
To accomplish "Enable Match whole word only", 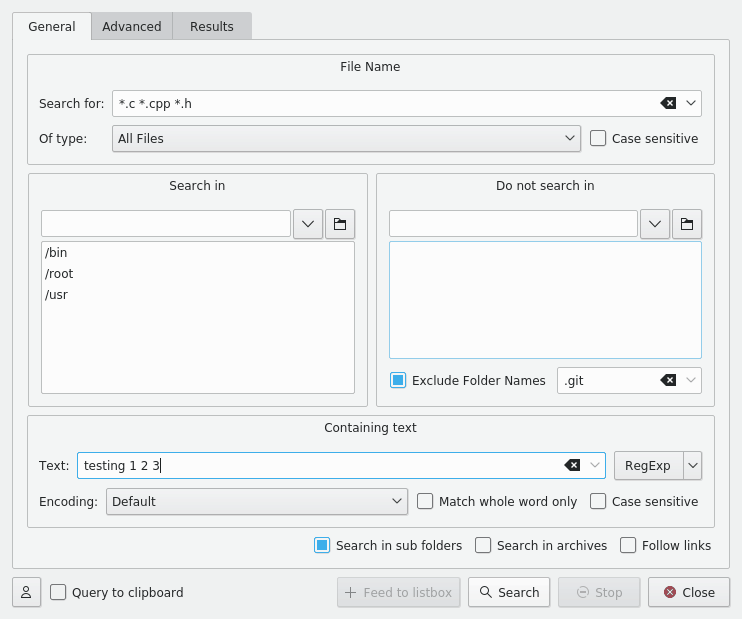I will [x=425, y=501].
